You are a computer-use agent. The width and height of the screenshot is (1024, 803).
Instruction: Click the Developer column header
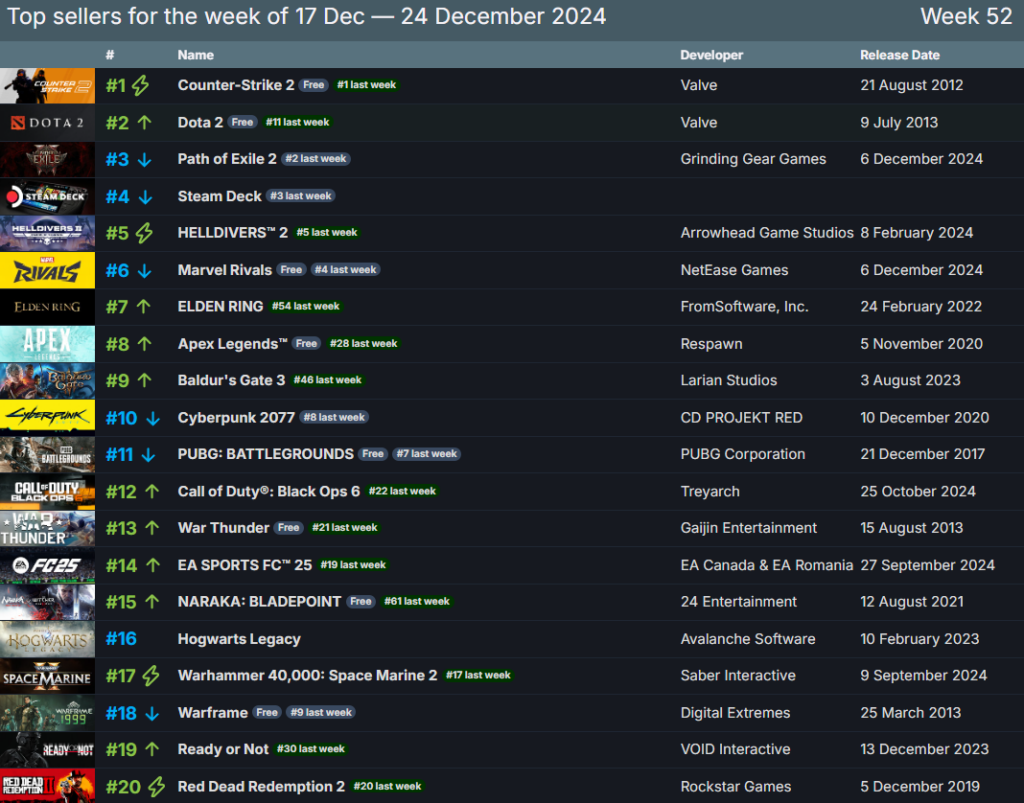[x=711, y=55]
